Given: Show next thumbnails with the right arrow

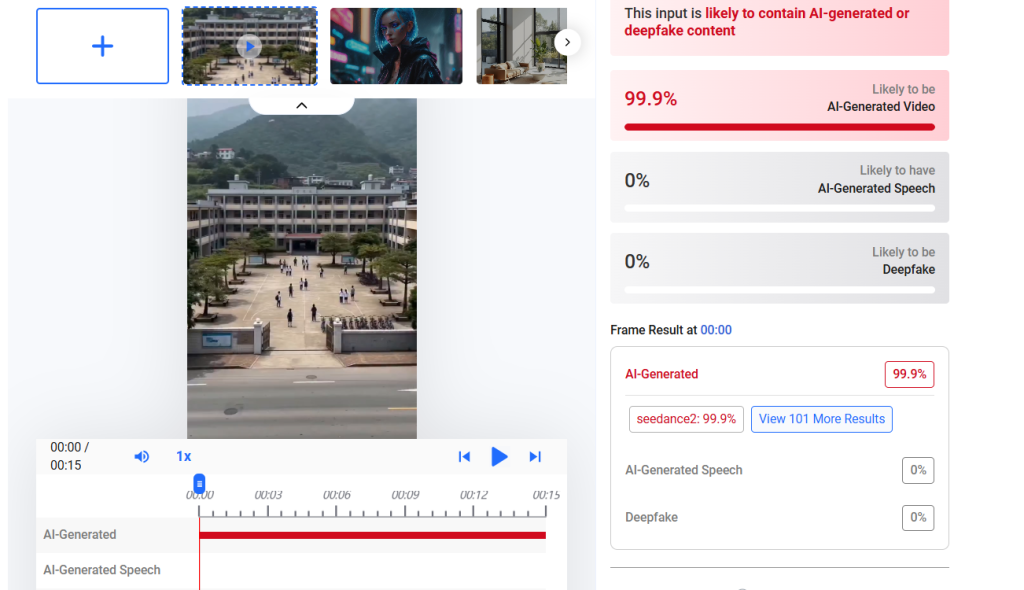Looking at the screenshot, I should click(x=568, y=42).
